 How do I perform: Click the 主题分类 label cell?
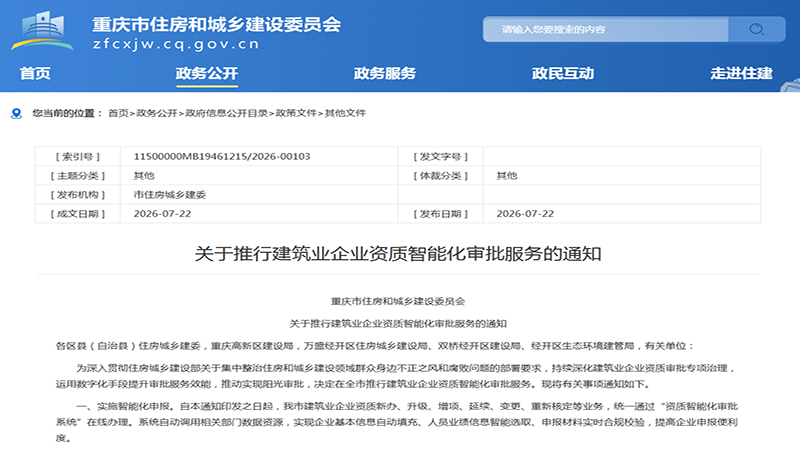point(78,176)
